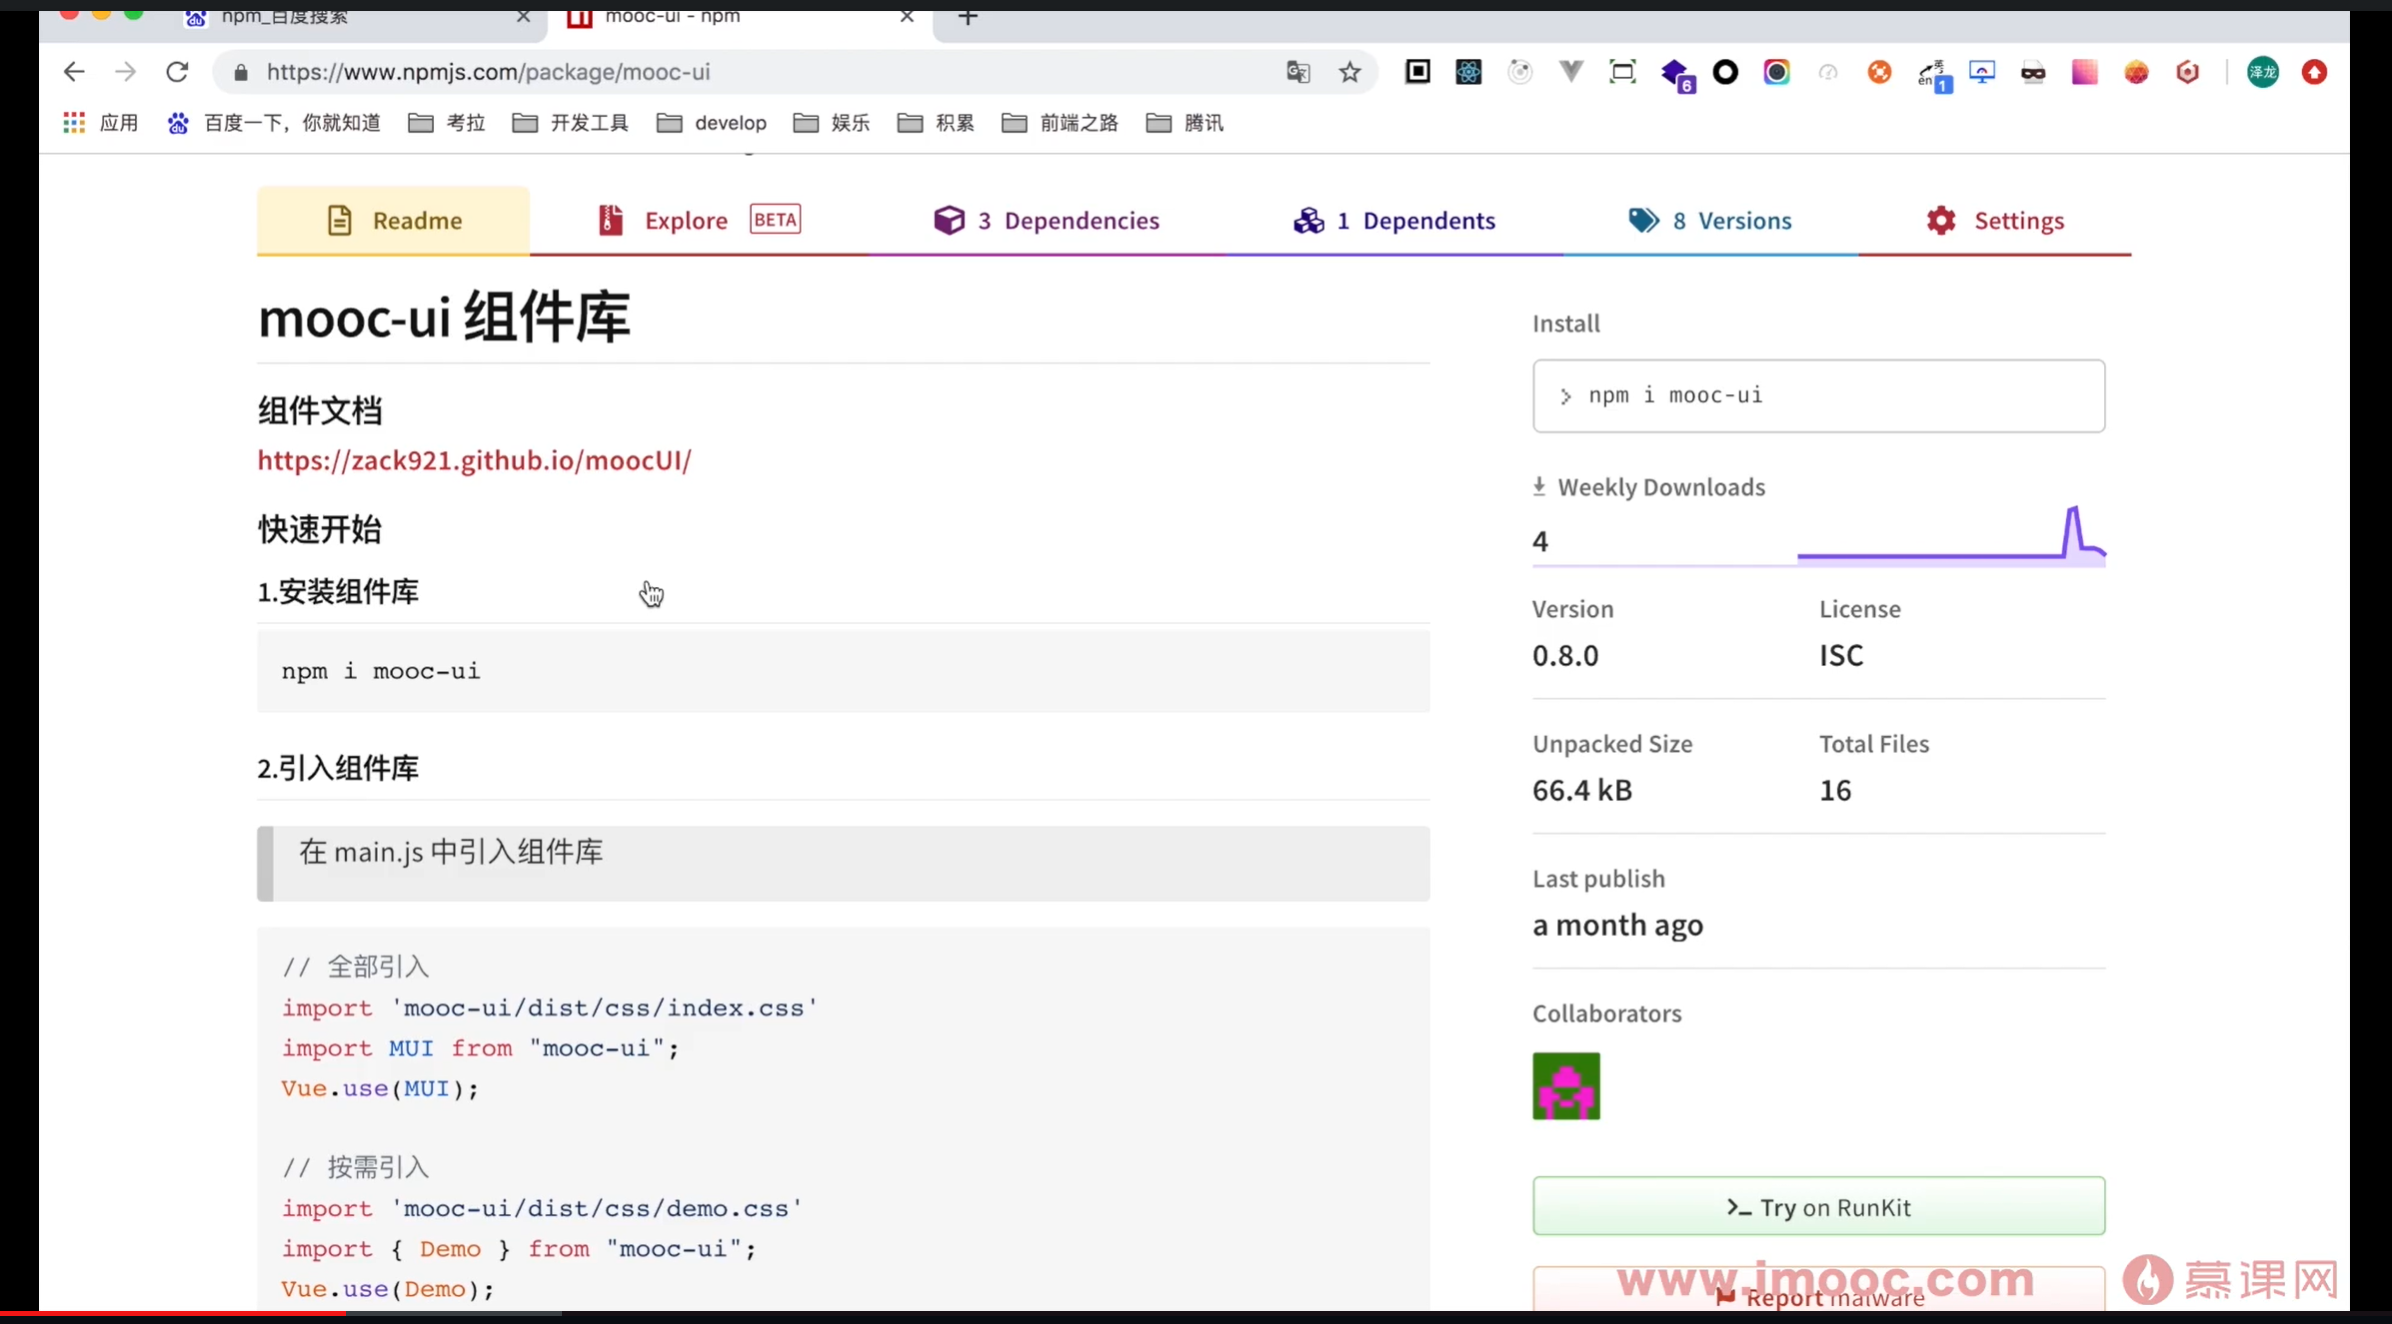The height and width of the screenshot is (1324, 2392).
Task: Bookmark this page with the star icon
Action: pyautogui.click(x=1350, y=72)
